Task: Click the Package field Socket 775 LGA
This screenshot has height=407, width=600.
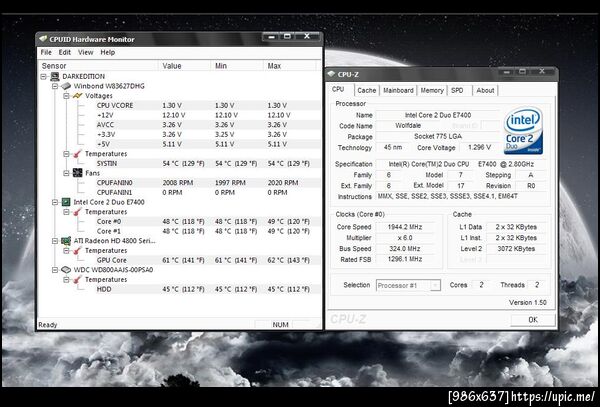Action: [438, 136]
